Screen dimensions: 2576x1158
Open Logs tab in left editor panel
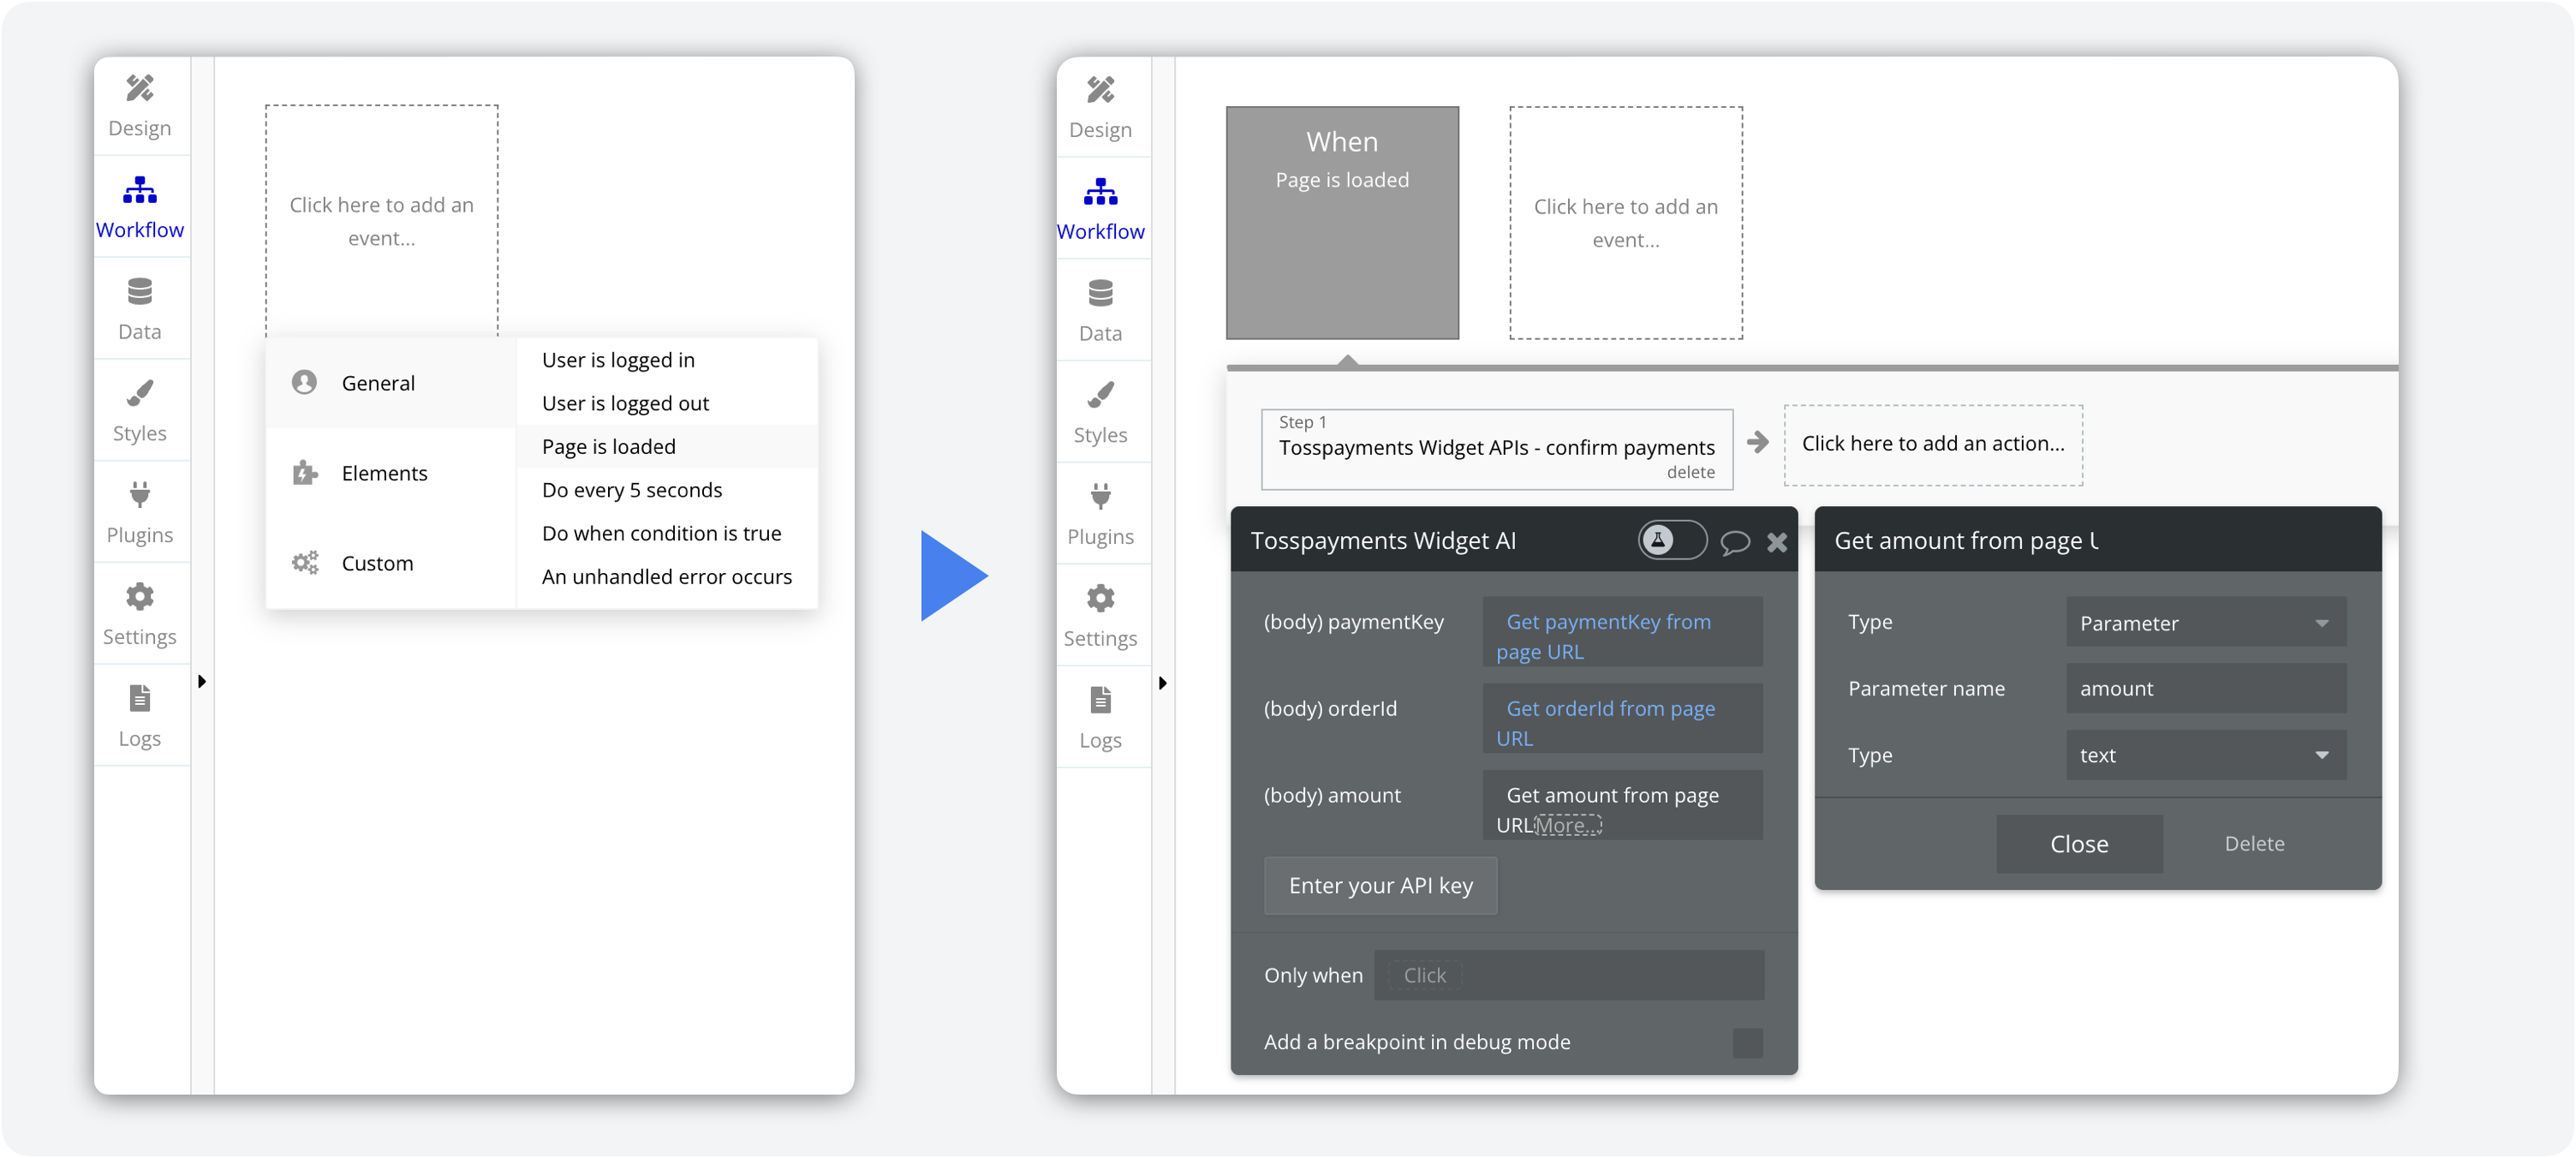(140, 716)
